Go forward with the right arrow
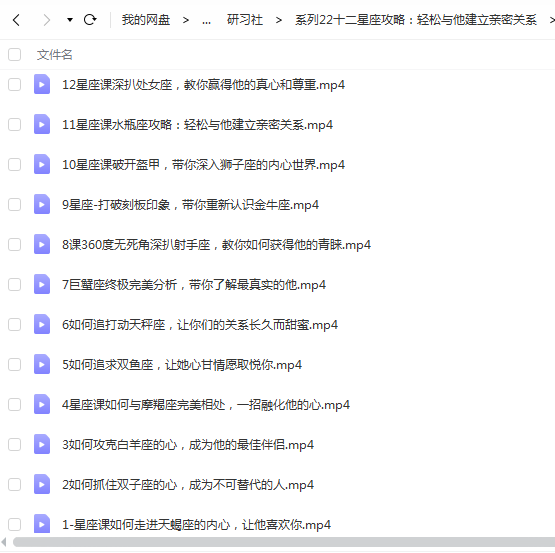The image size is (555, 553). coord(46,20)
